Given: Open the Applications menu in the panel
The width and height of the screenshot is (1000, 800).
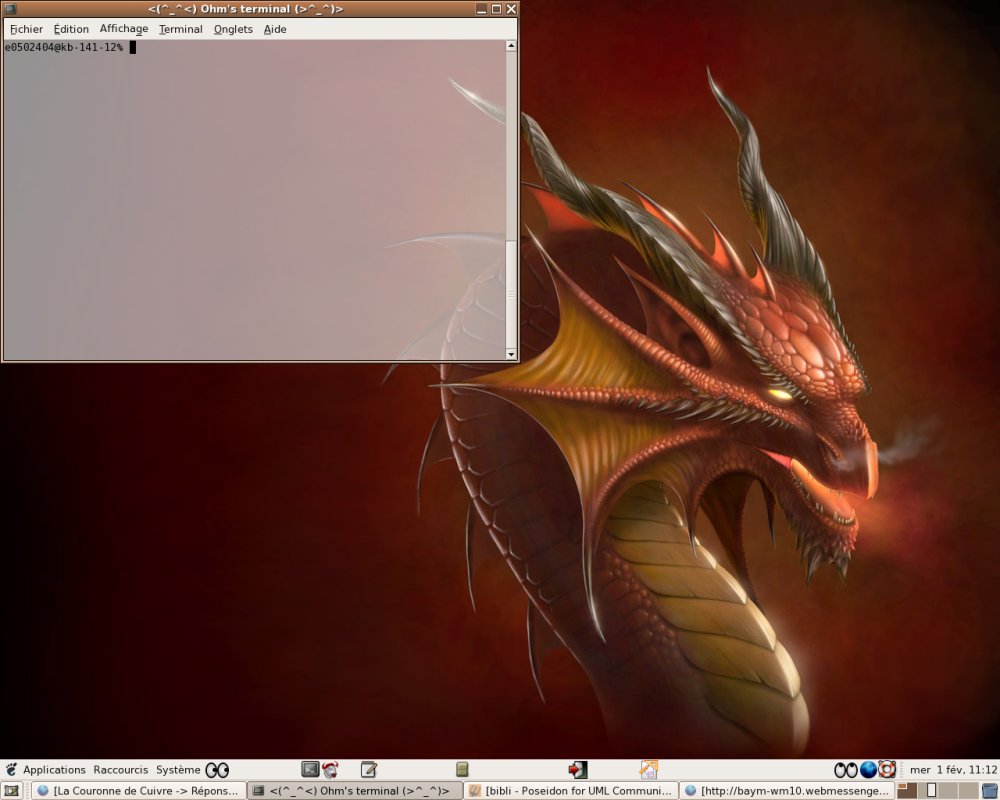Looking at the screenshot, I should (x=54, y=770).
